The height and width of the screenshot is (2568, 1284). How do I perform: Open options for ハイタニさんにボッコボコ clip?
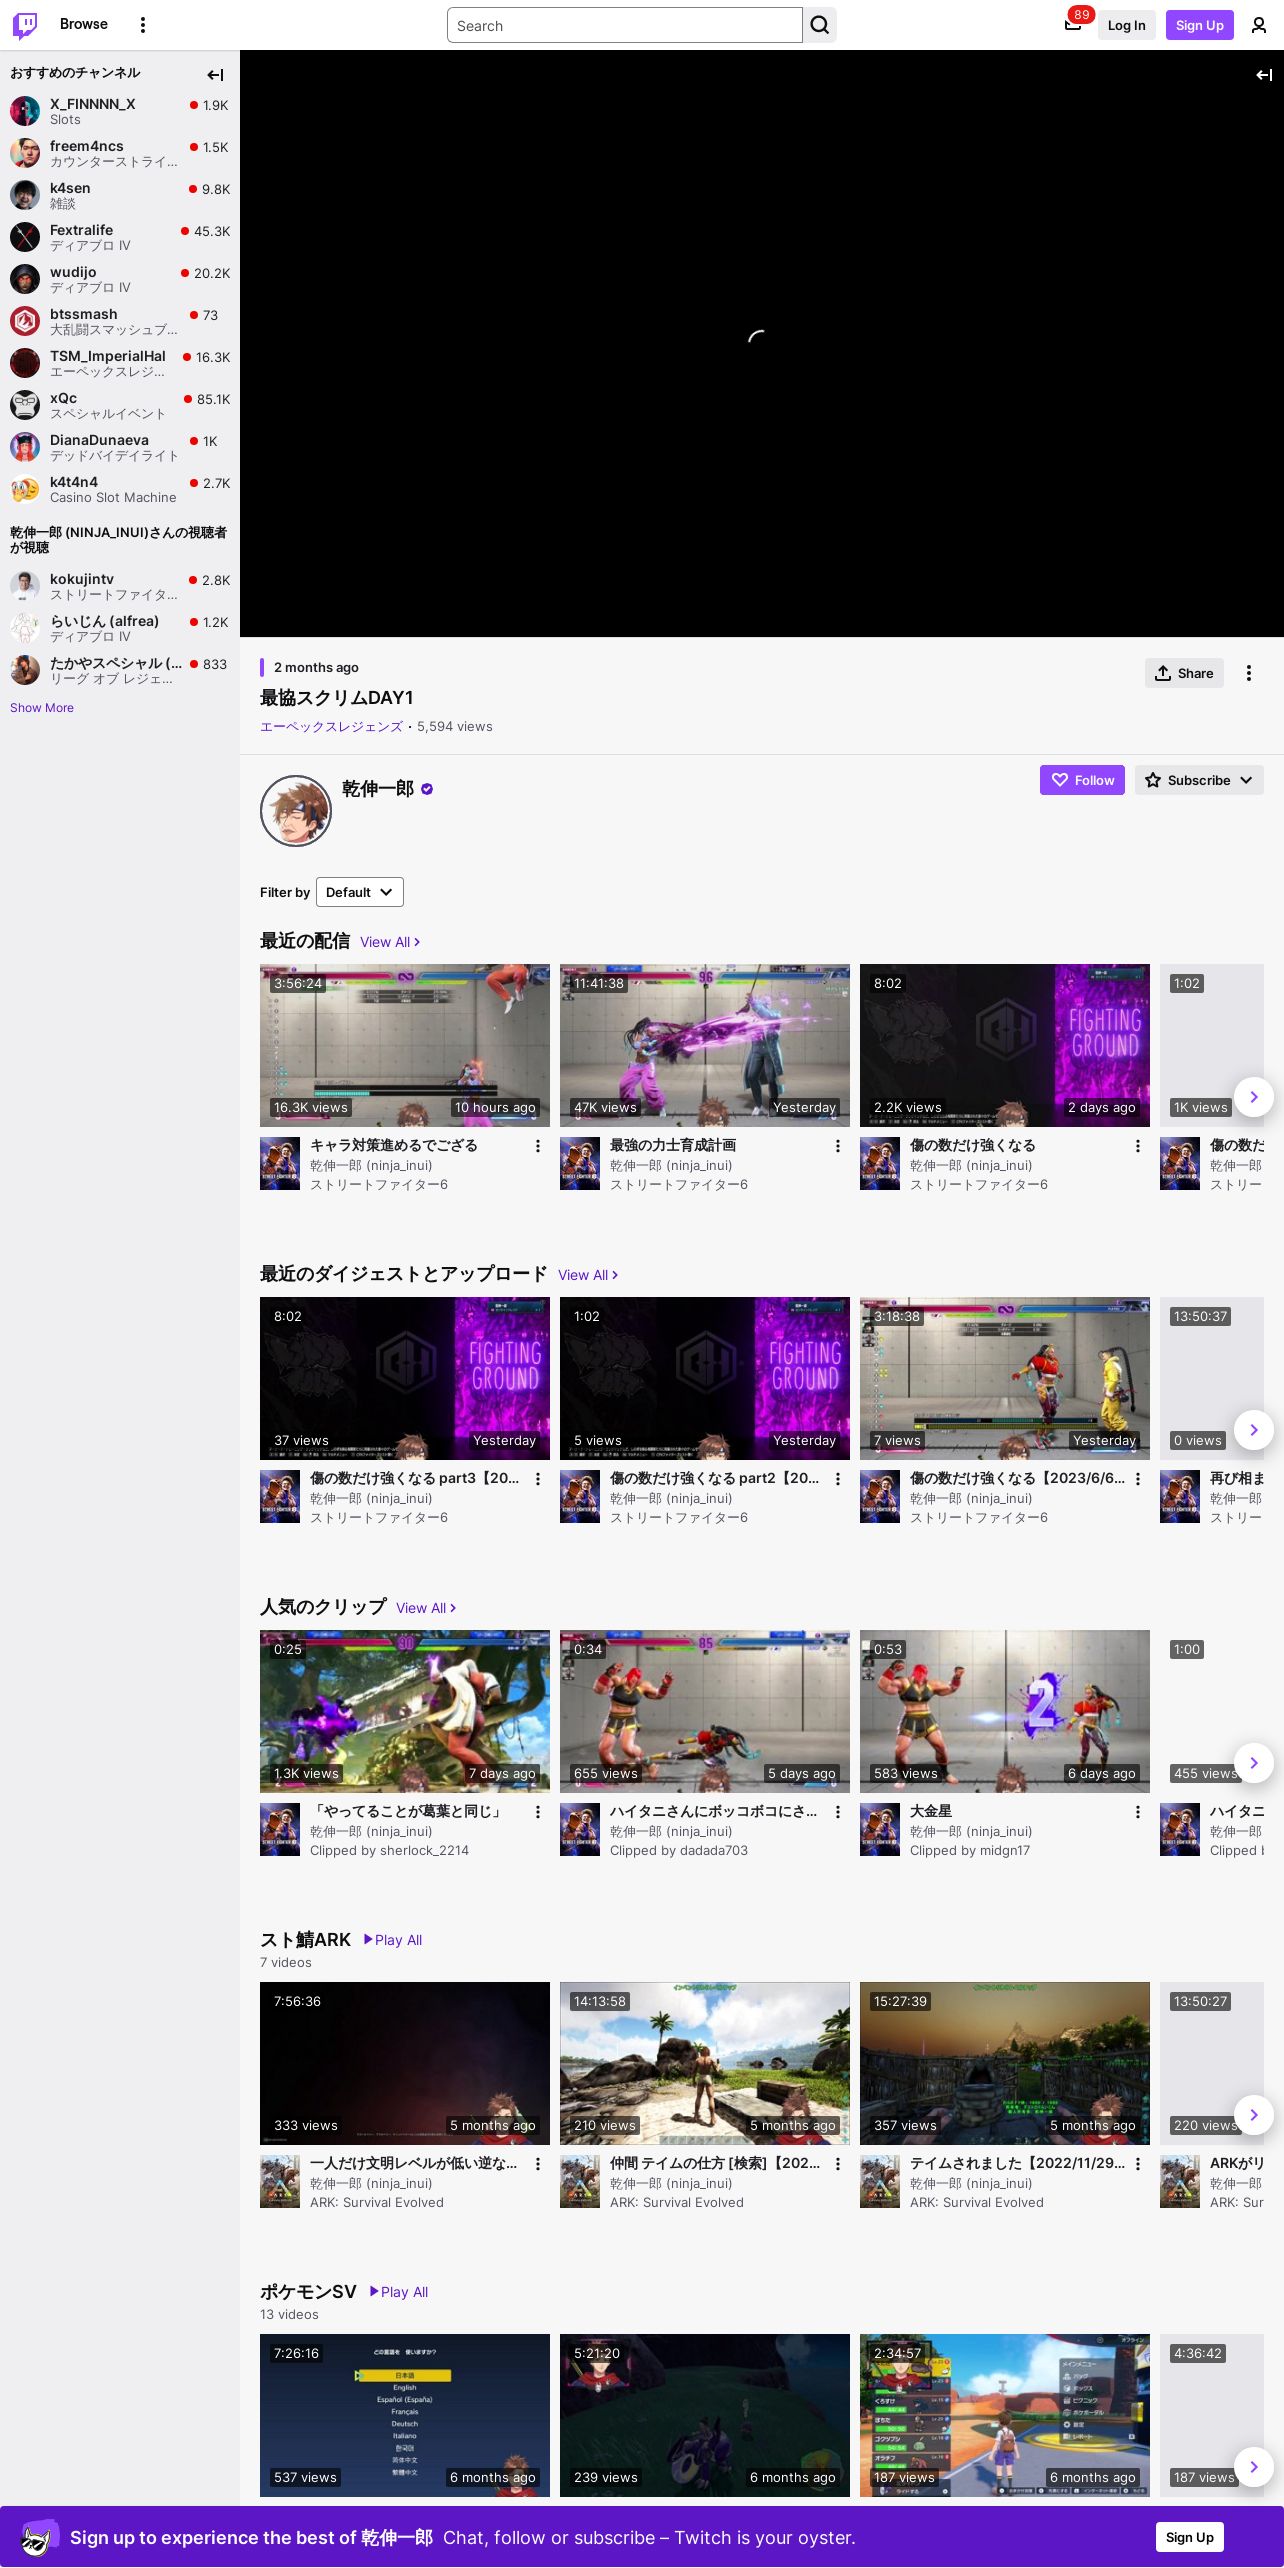[837, 1812]
